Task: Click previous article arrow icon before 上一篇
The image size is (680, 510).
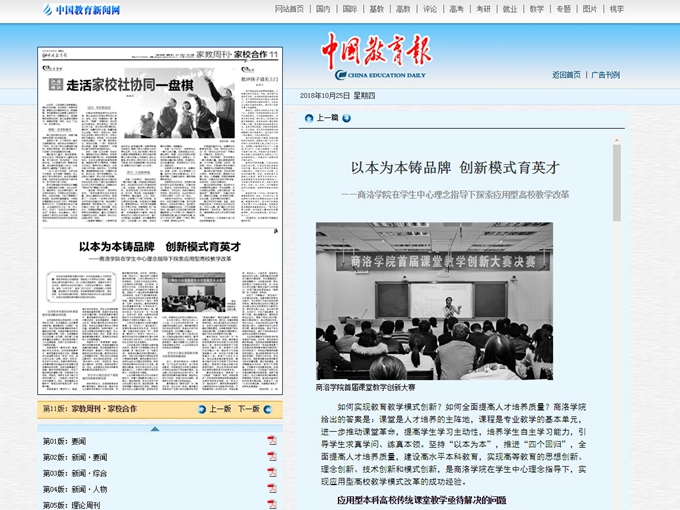Action: (x=308, y=118)
